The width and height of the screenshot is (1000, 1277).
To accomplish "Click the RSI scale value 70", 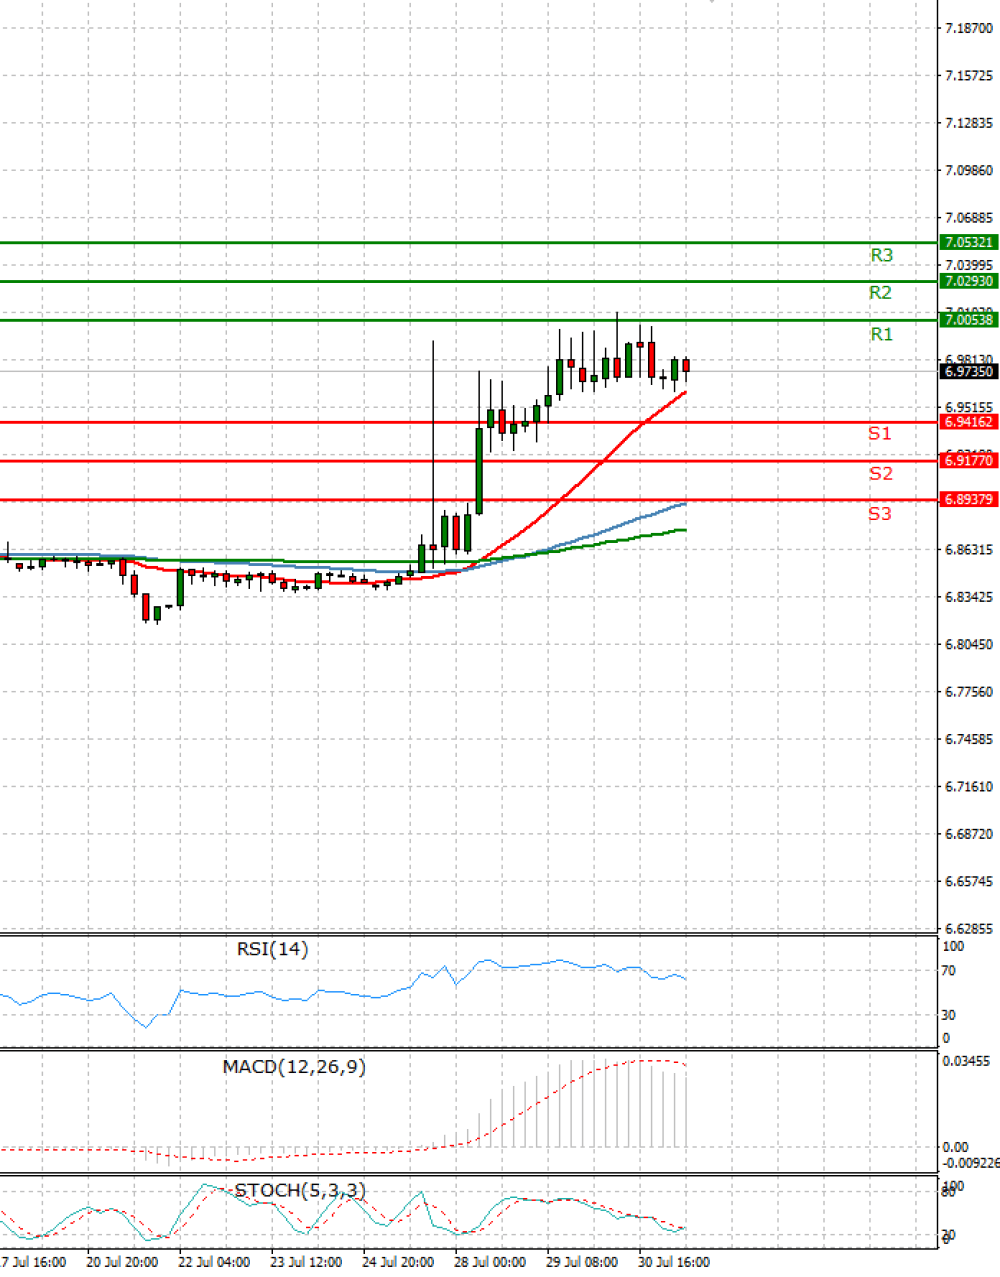I will tap(948, 970).
